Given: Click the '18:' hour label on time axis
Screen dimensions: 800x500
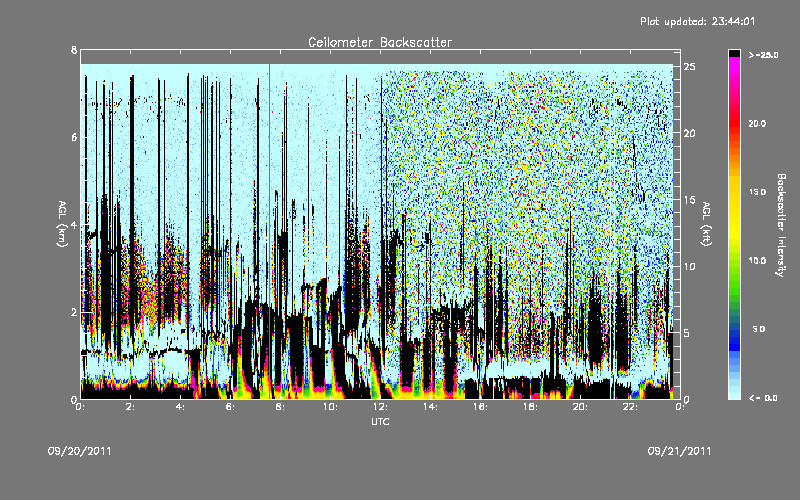Looking at the screenshot, I should pyautogui.click(x=530, y=407).
